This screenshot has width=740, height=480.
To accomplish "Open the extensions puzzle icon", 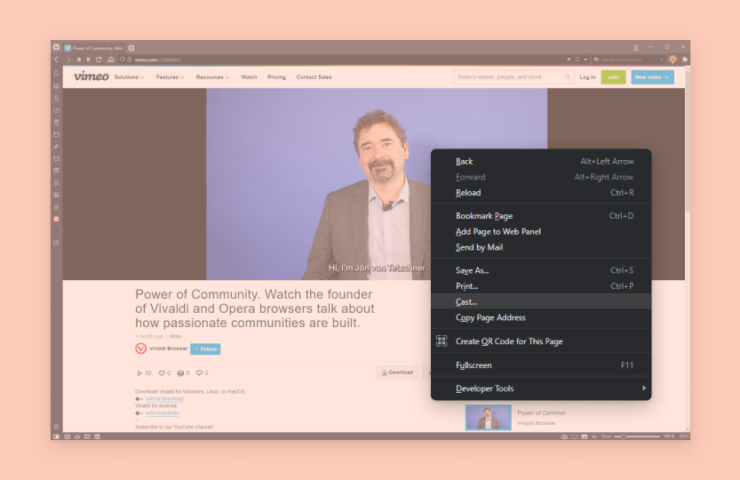I will pyautogui.click(x=685, y=59).
